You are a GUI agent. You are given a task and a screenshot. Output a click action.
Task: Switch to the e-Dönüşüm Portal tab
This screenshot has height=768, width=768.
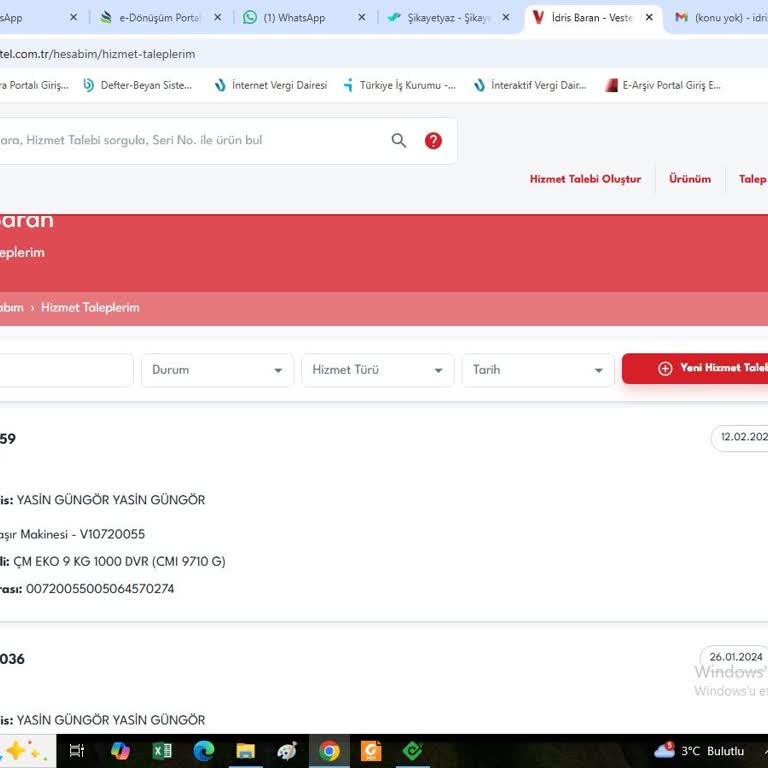[159, 18]
